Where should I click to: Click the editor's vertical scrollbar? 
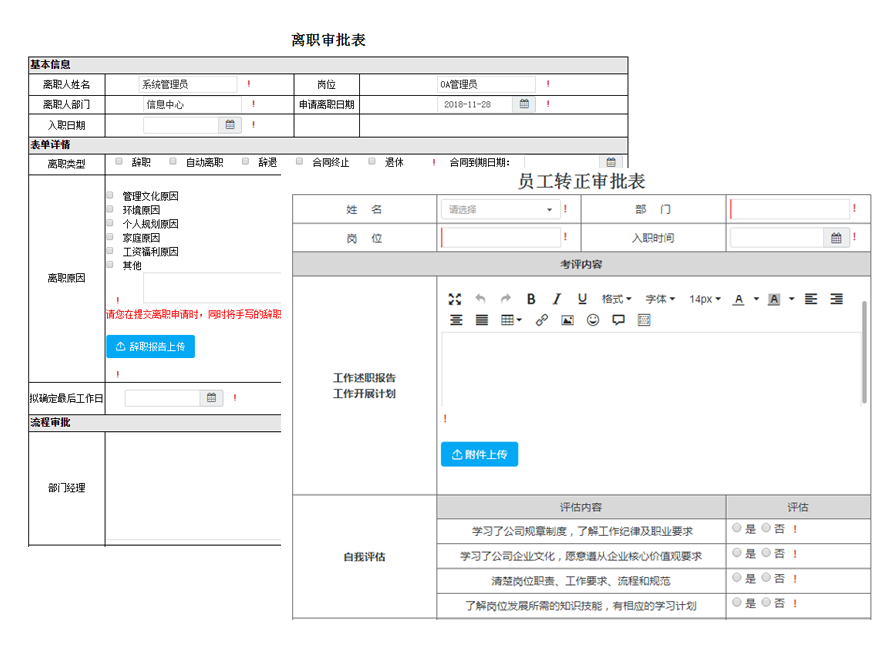point(865,352)
